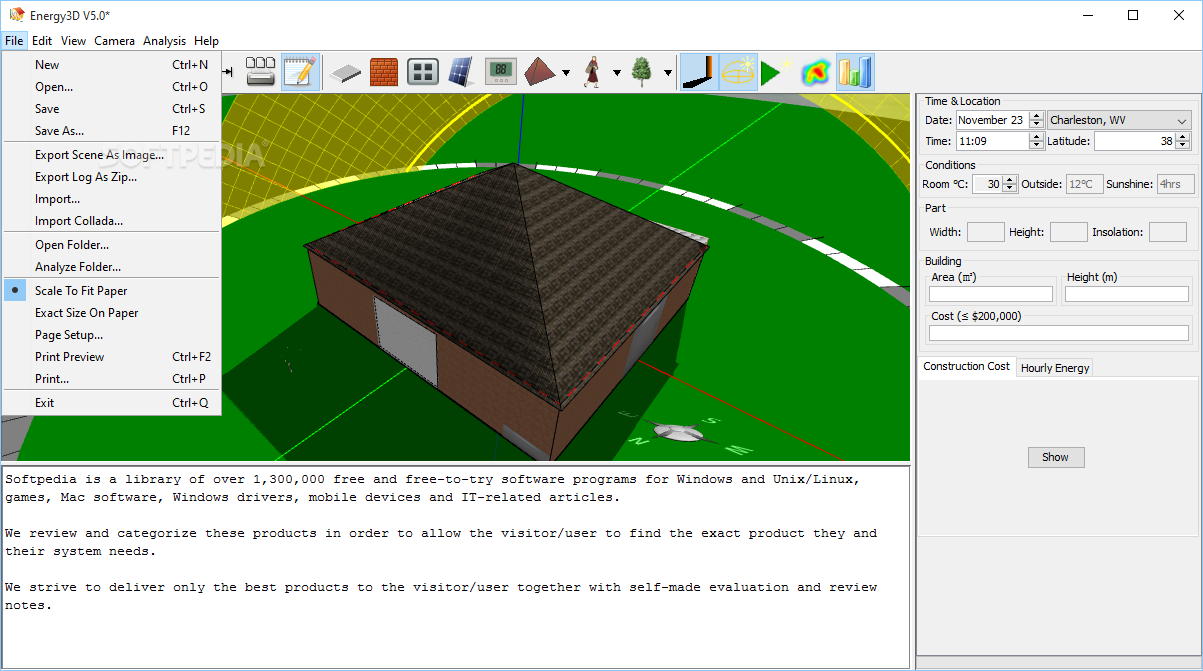Click the Date field showing November 23
This screenshot has height=671, width=1203.
pyautogui.click(x=992, y=120)
